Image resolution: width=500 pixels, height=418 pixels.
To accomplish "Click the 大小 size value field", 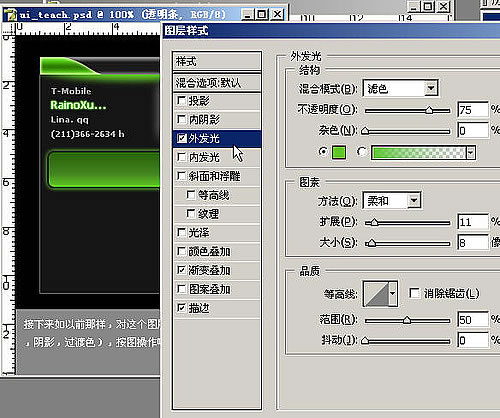I will (x=473, y=243).
